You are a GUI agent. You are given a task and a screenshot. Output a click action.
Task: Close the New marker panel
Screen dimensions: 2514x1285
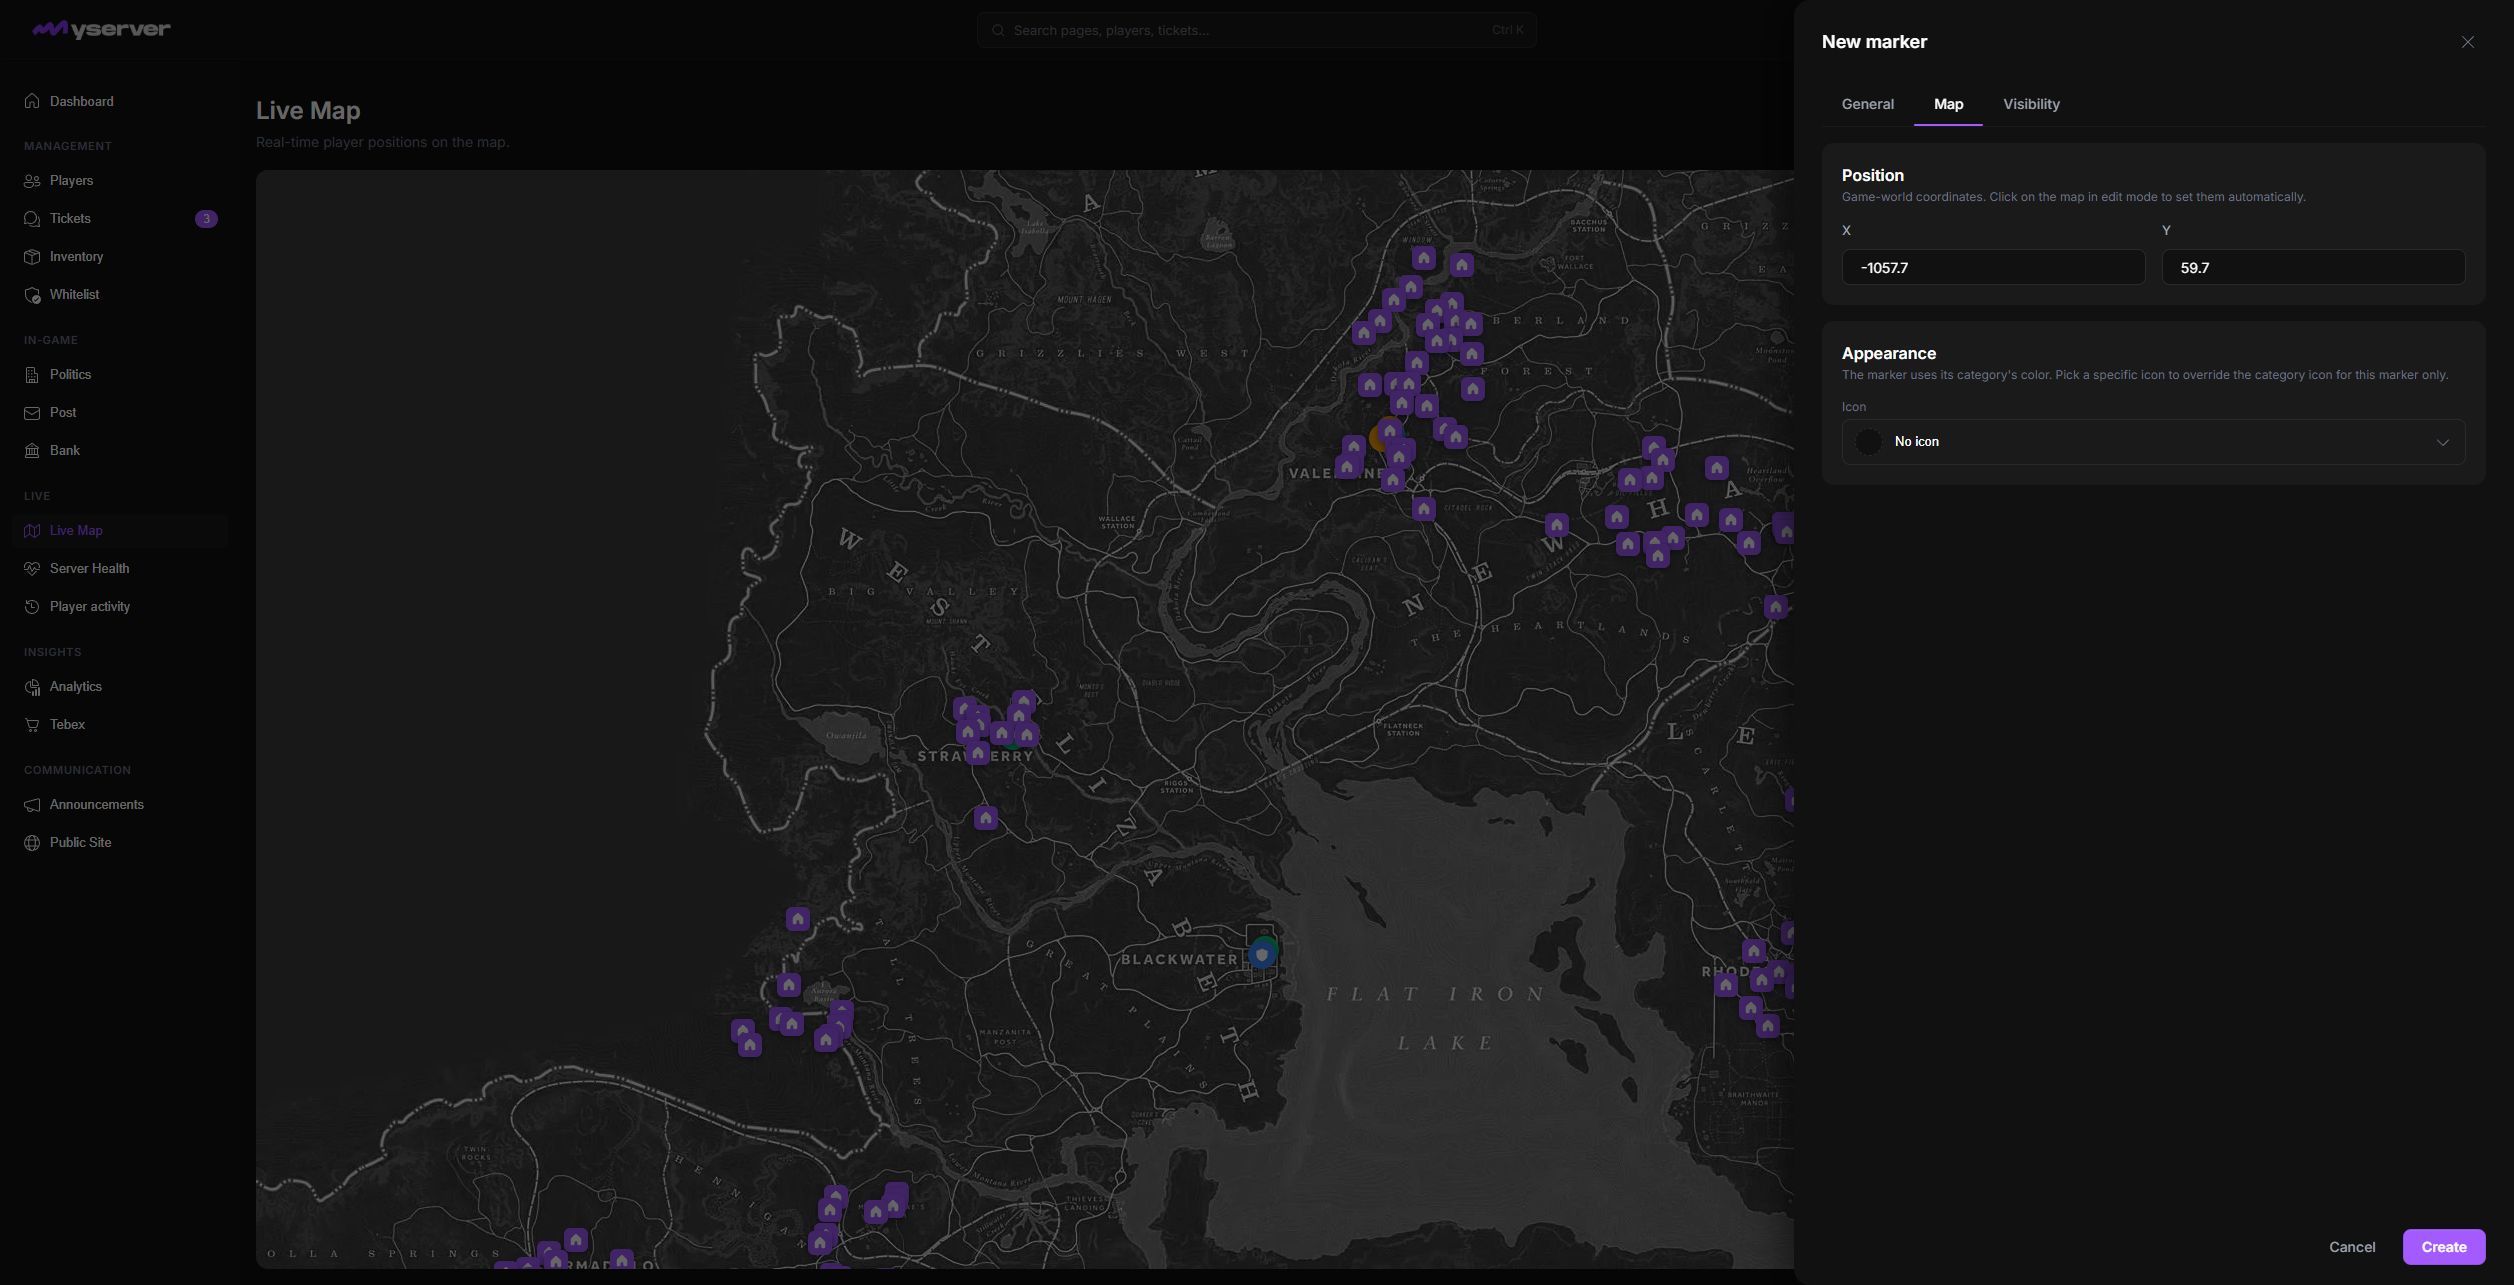(2468, 42)
